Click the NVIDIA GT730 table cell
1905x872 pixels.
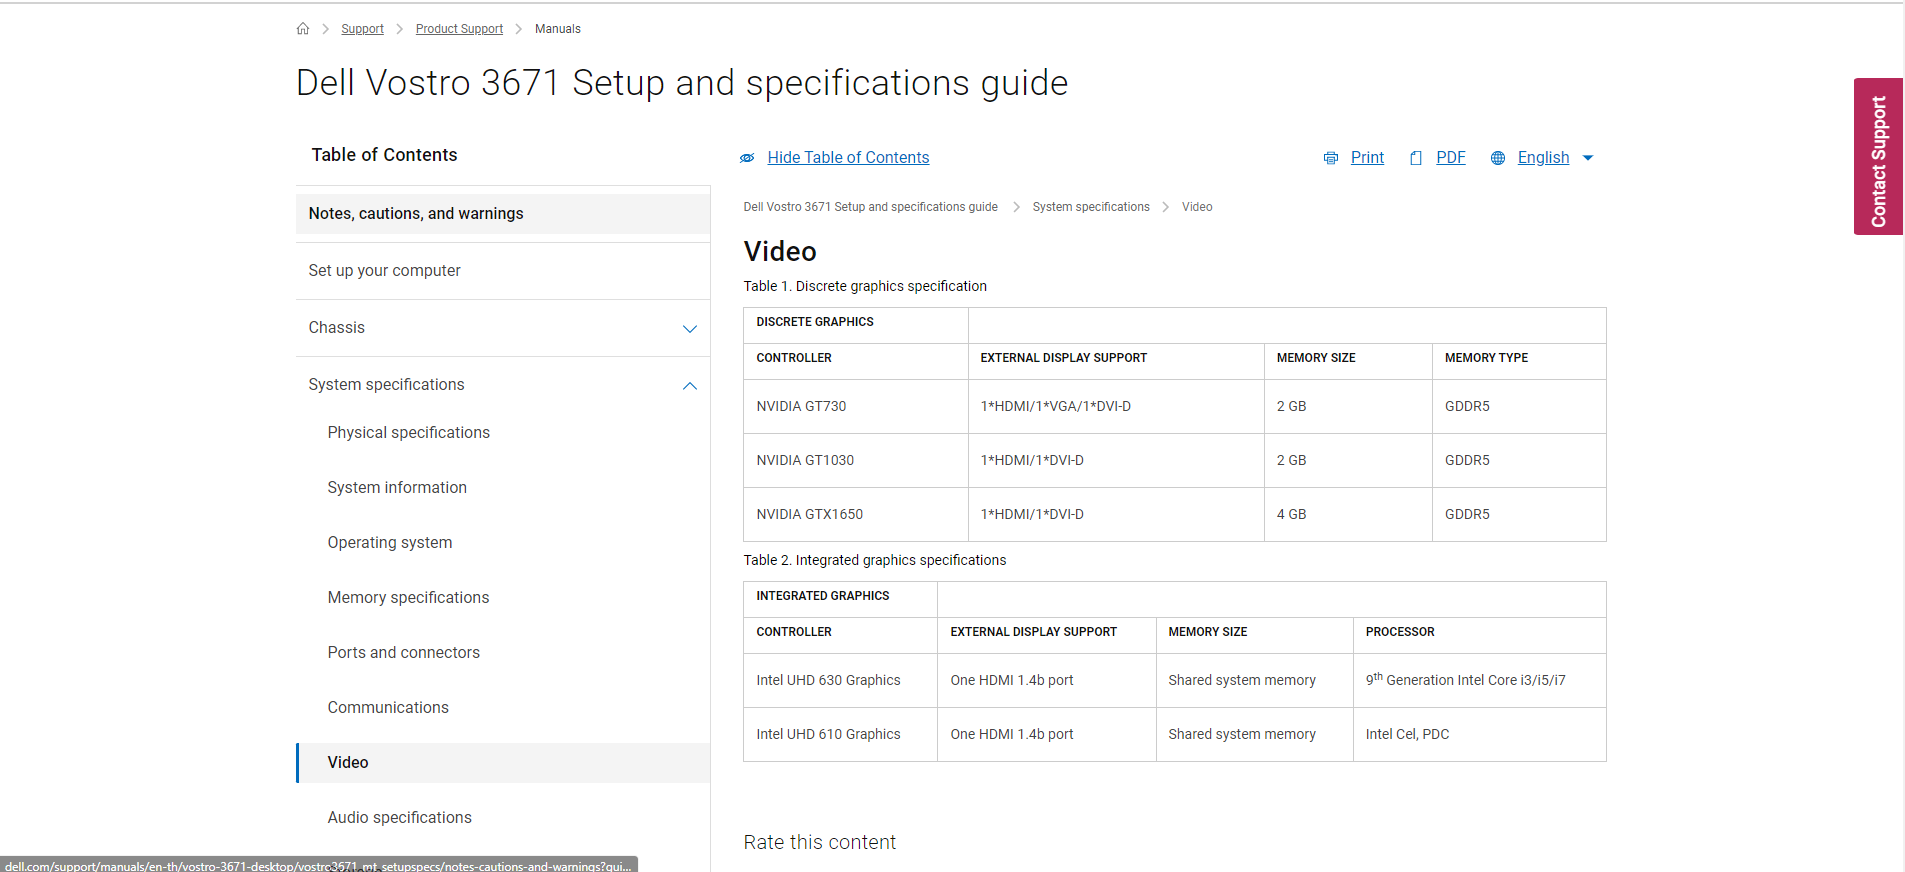click(x=856, y=407)
